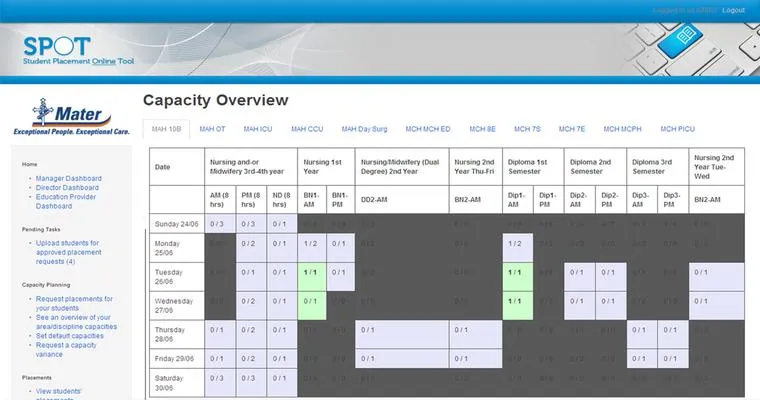760x400 pixels.
Task: Click the Wednesday 27/06 PM 0/2 cell
Action: [x=251, y=305]
